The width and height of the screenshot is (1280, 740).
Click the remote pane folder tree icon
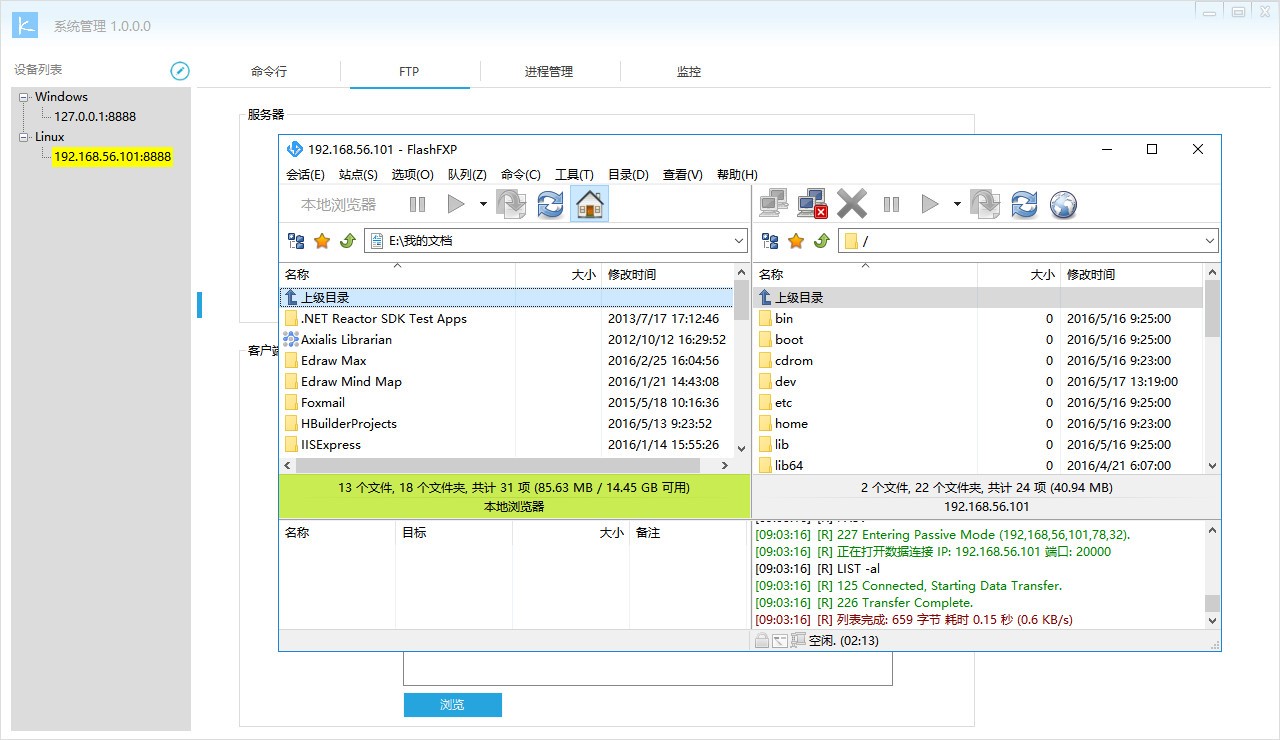(x=770, y=241)
